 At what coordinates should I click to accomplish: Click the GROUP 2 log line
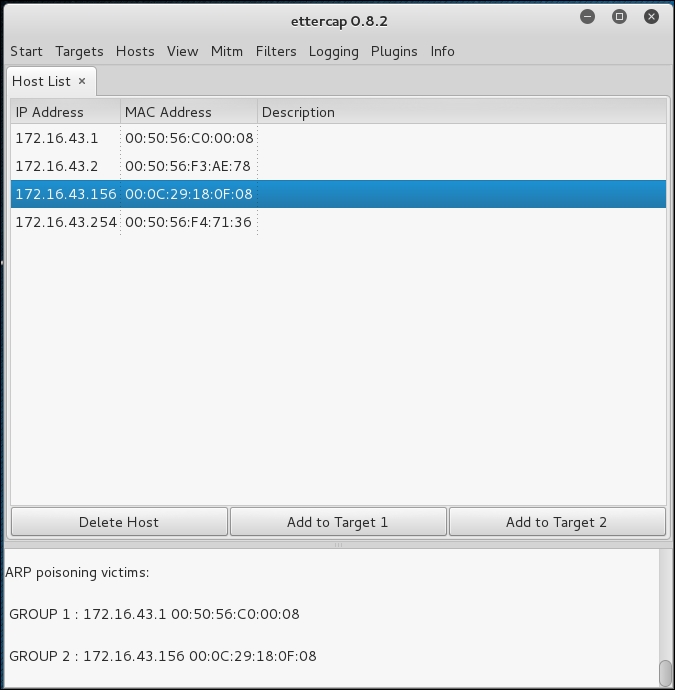point(163,656)
